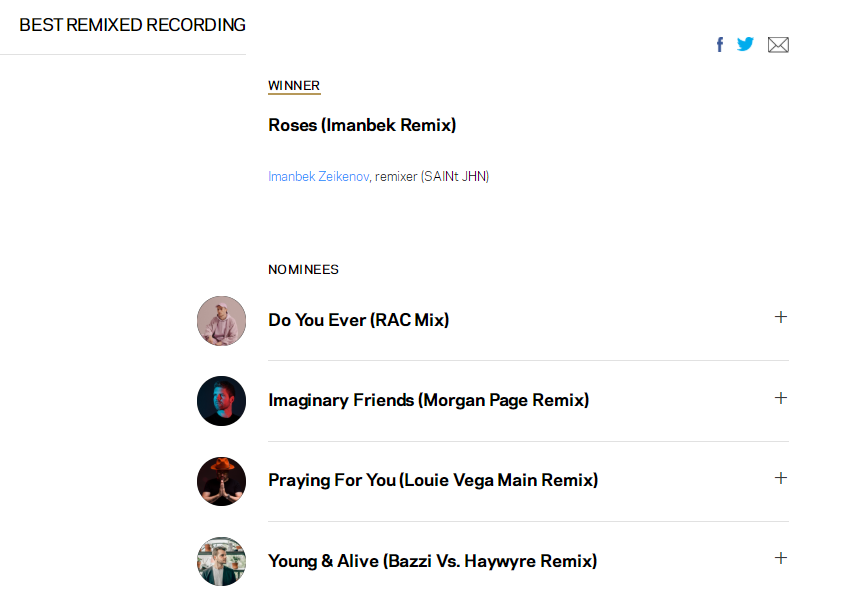Share via Twitter bird icon

coord(745,44)
